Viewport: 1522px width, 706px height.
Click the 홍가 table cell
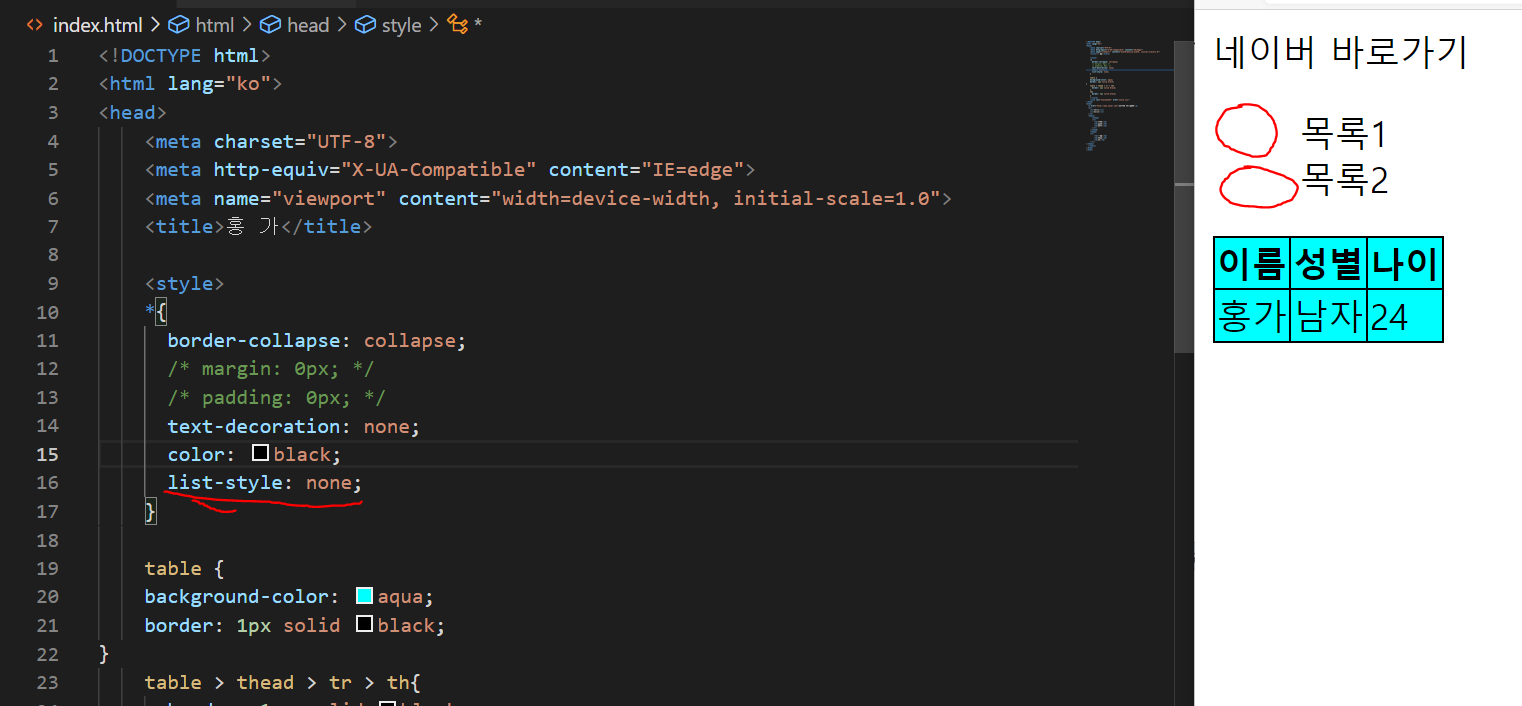[1252, 316]
